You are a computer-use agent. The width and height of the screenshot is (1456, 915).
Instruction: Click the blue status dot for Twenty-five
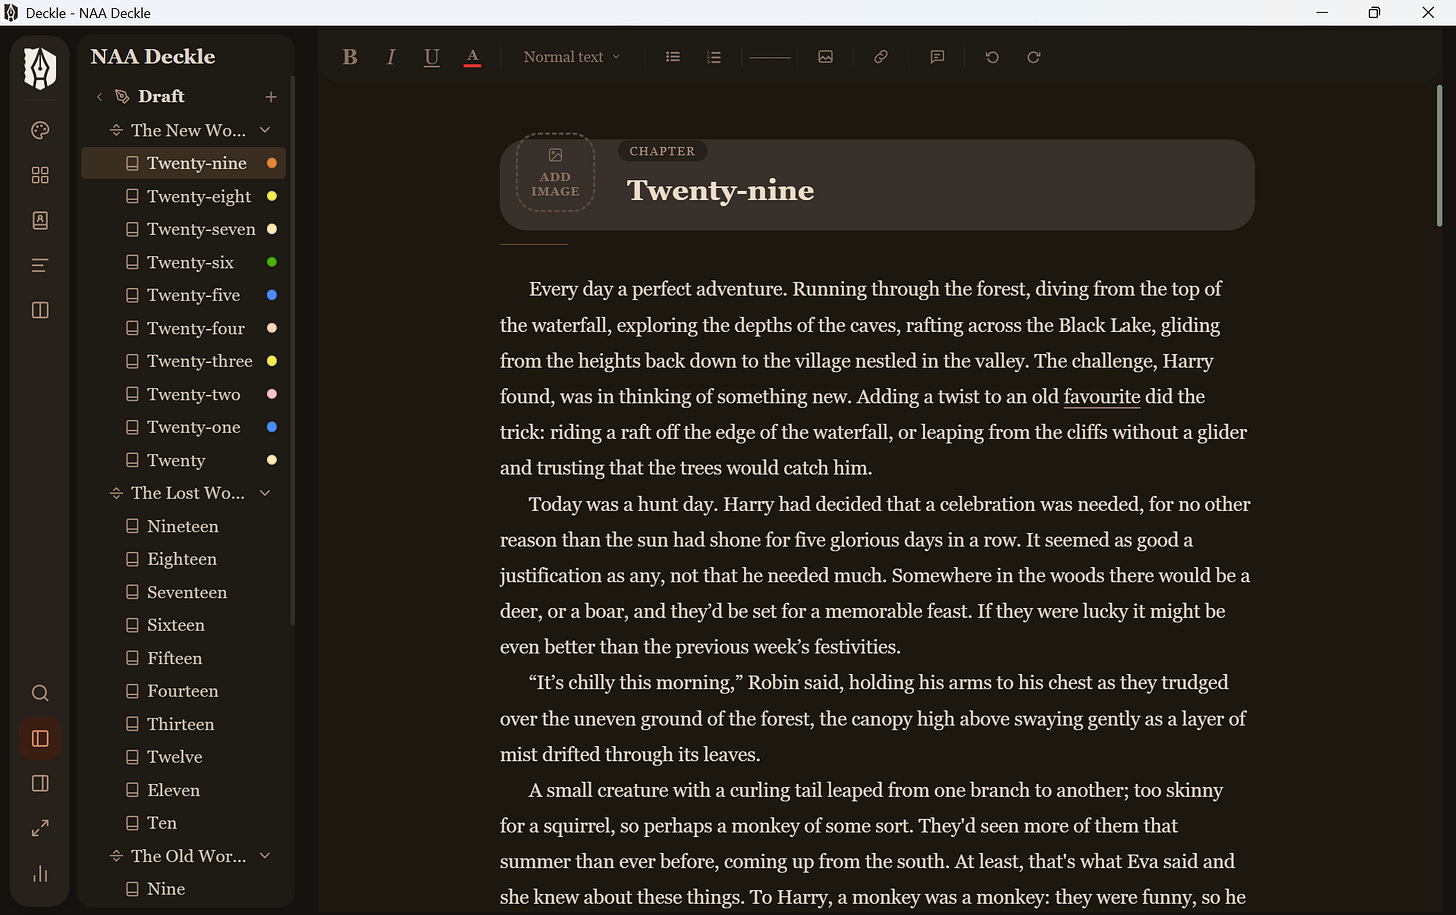272,295
